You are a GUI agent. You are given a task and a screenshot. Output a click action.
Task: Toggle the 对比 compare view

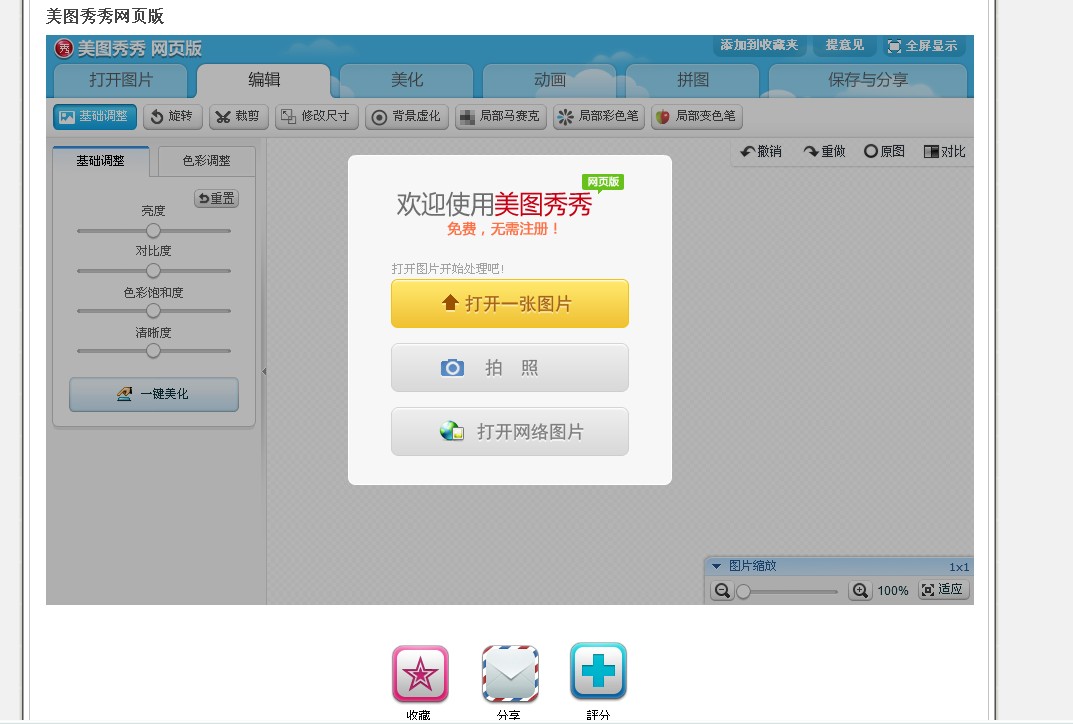coord(944,151)
